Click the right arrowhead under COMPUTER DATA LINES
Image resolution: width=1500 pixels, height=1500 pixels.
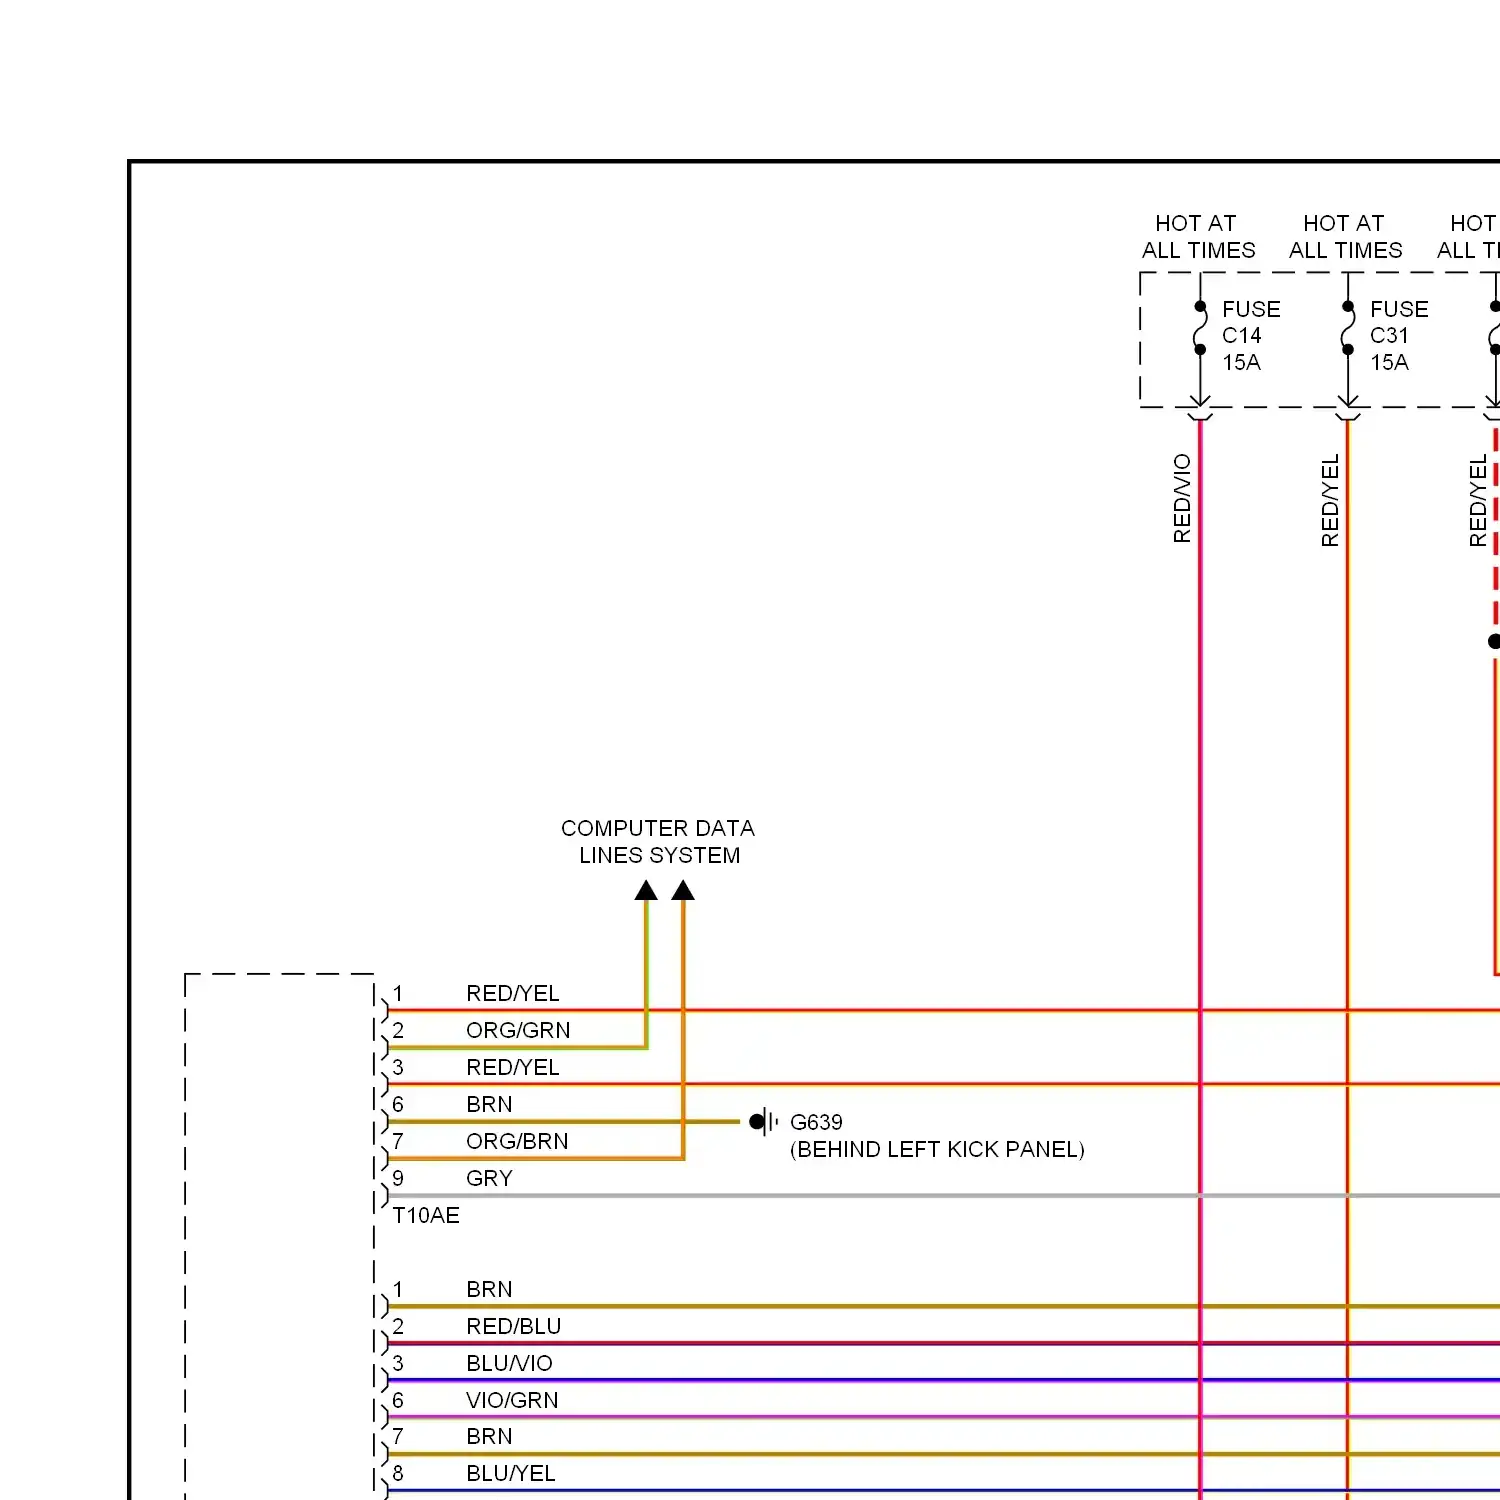point(683,890)
